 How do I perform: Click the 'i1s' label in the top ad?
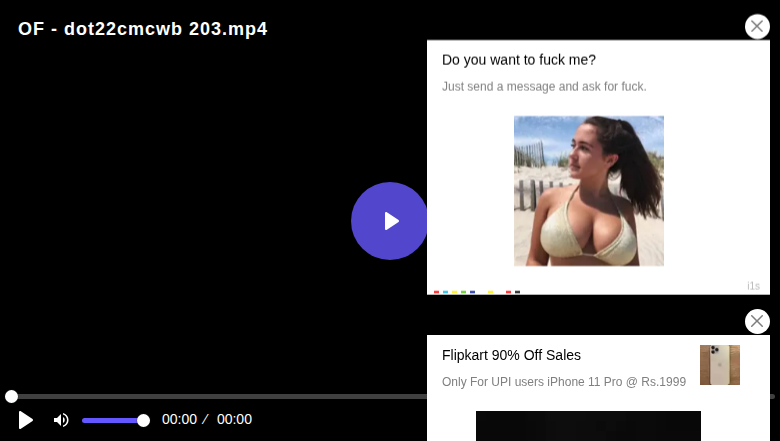753,286
